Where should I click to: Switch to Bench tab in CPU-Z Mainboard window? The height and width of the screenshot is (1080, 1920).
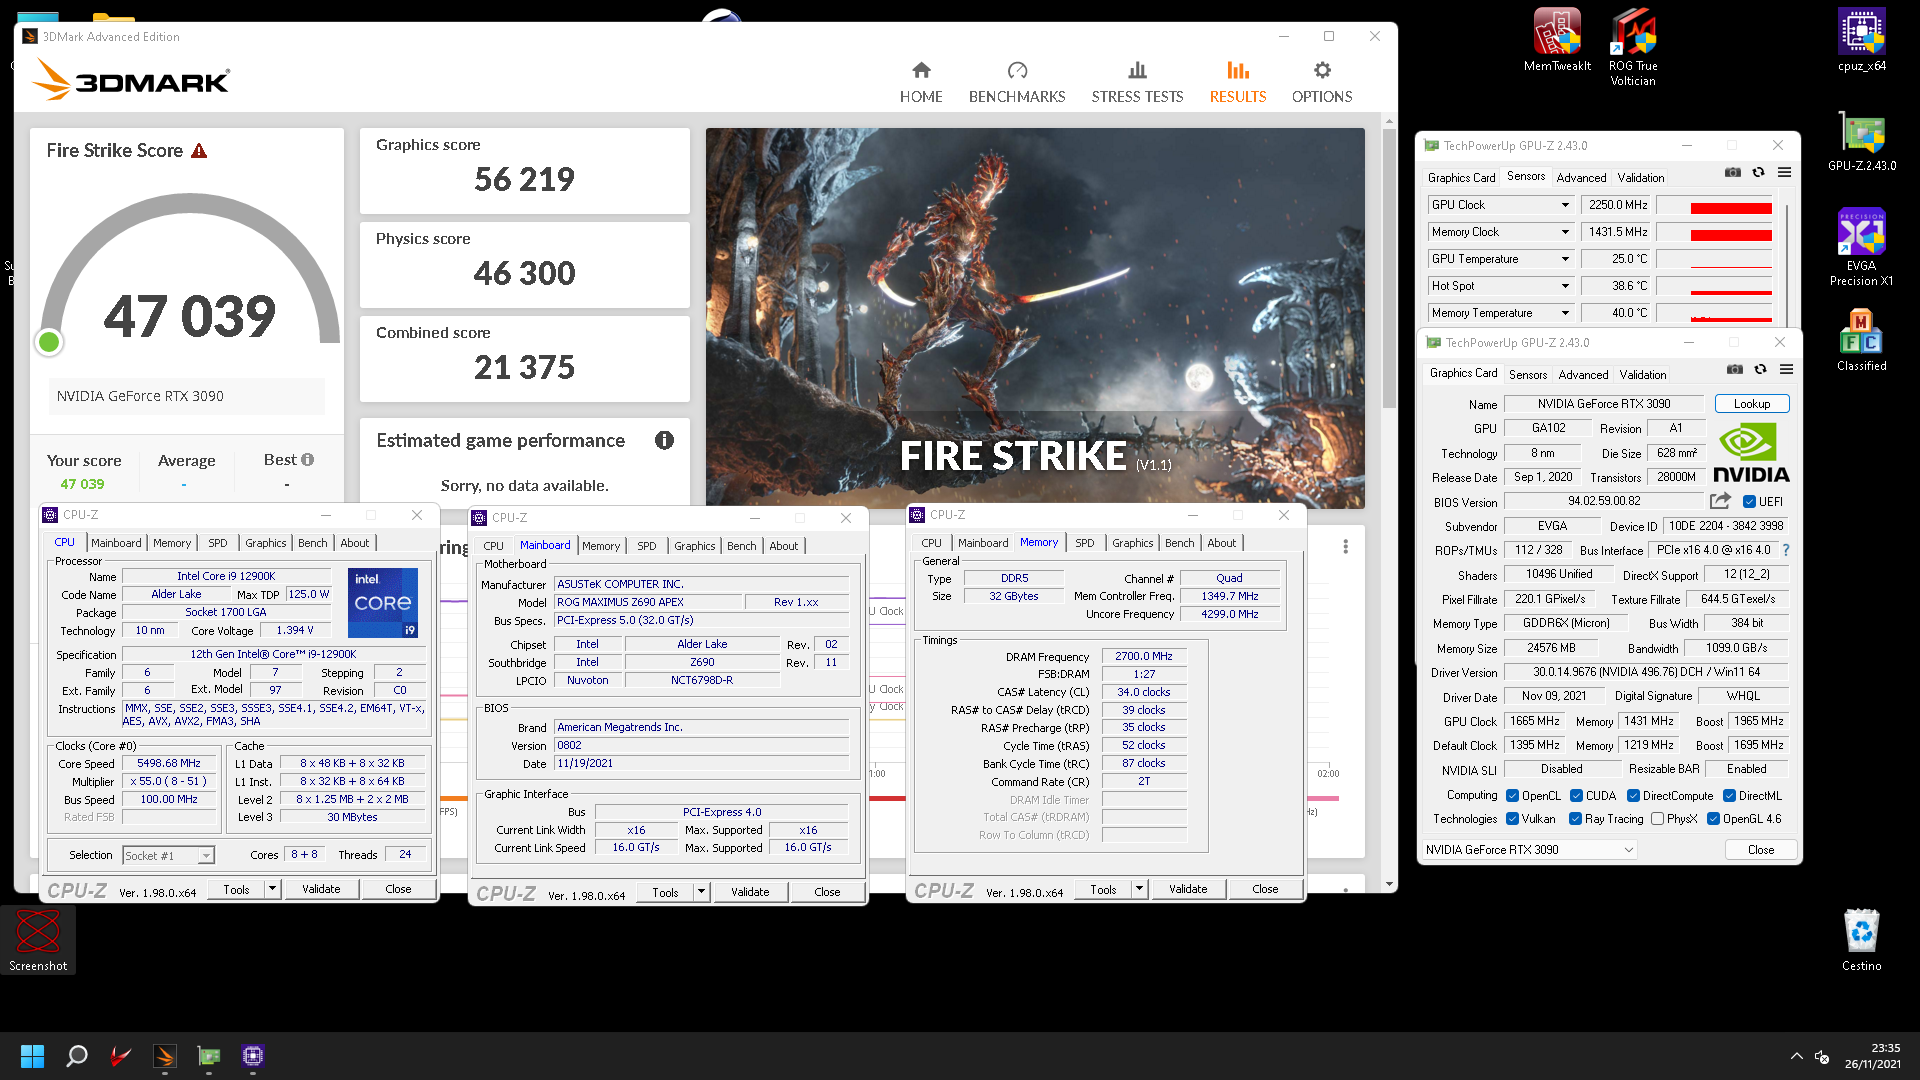tap(741, 546)
